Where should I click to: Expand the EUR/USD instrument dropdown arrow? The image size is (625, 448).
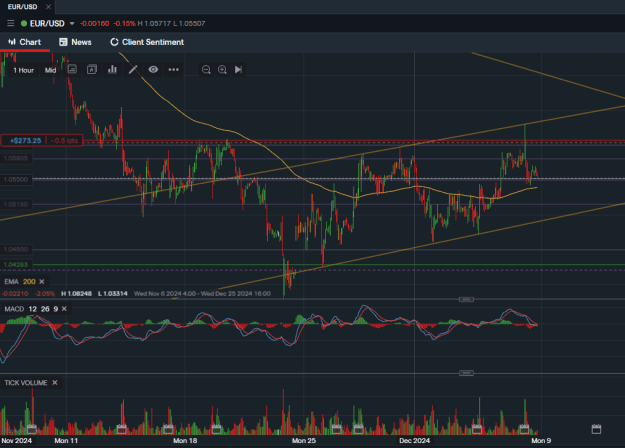[72, 24]
